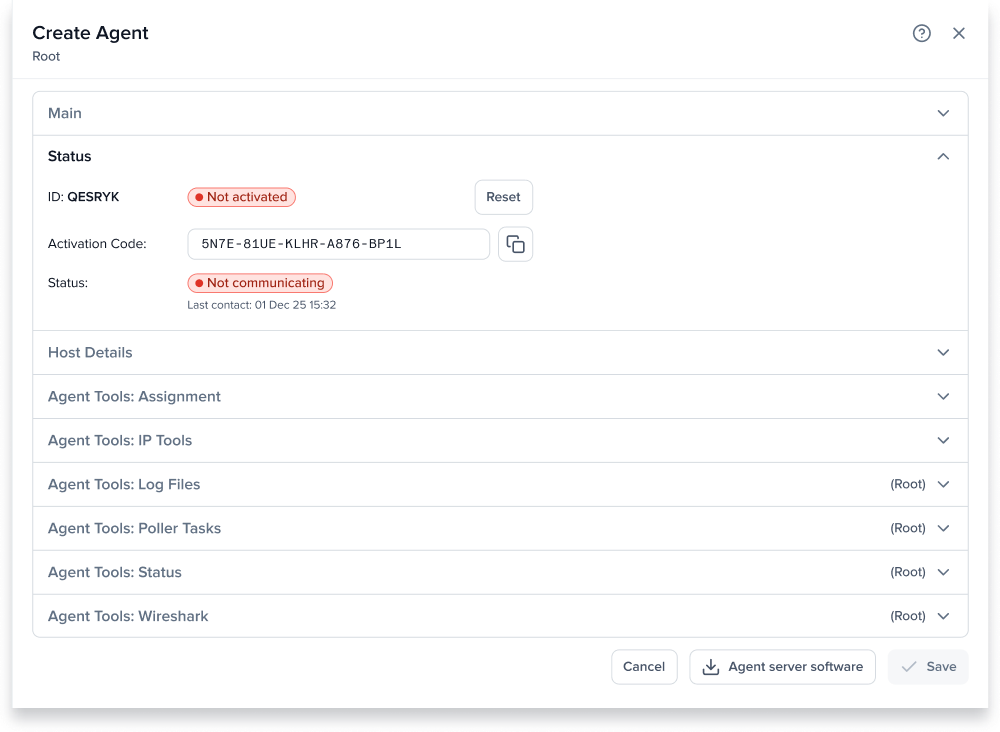Screen dimensions: 1000x732
Task: Expand Agent Tools: Status chevron
Action: coord(943,573)
